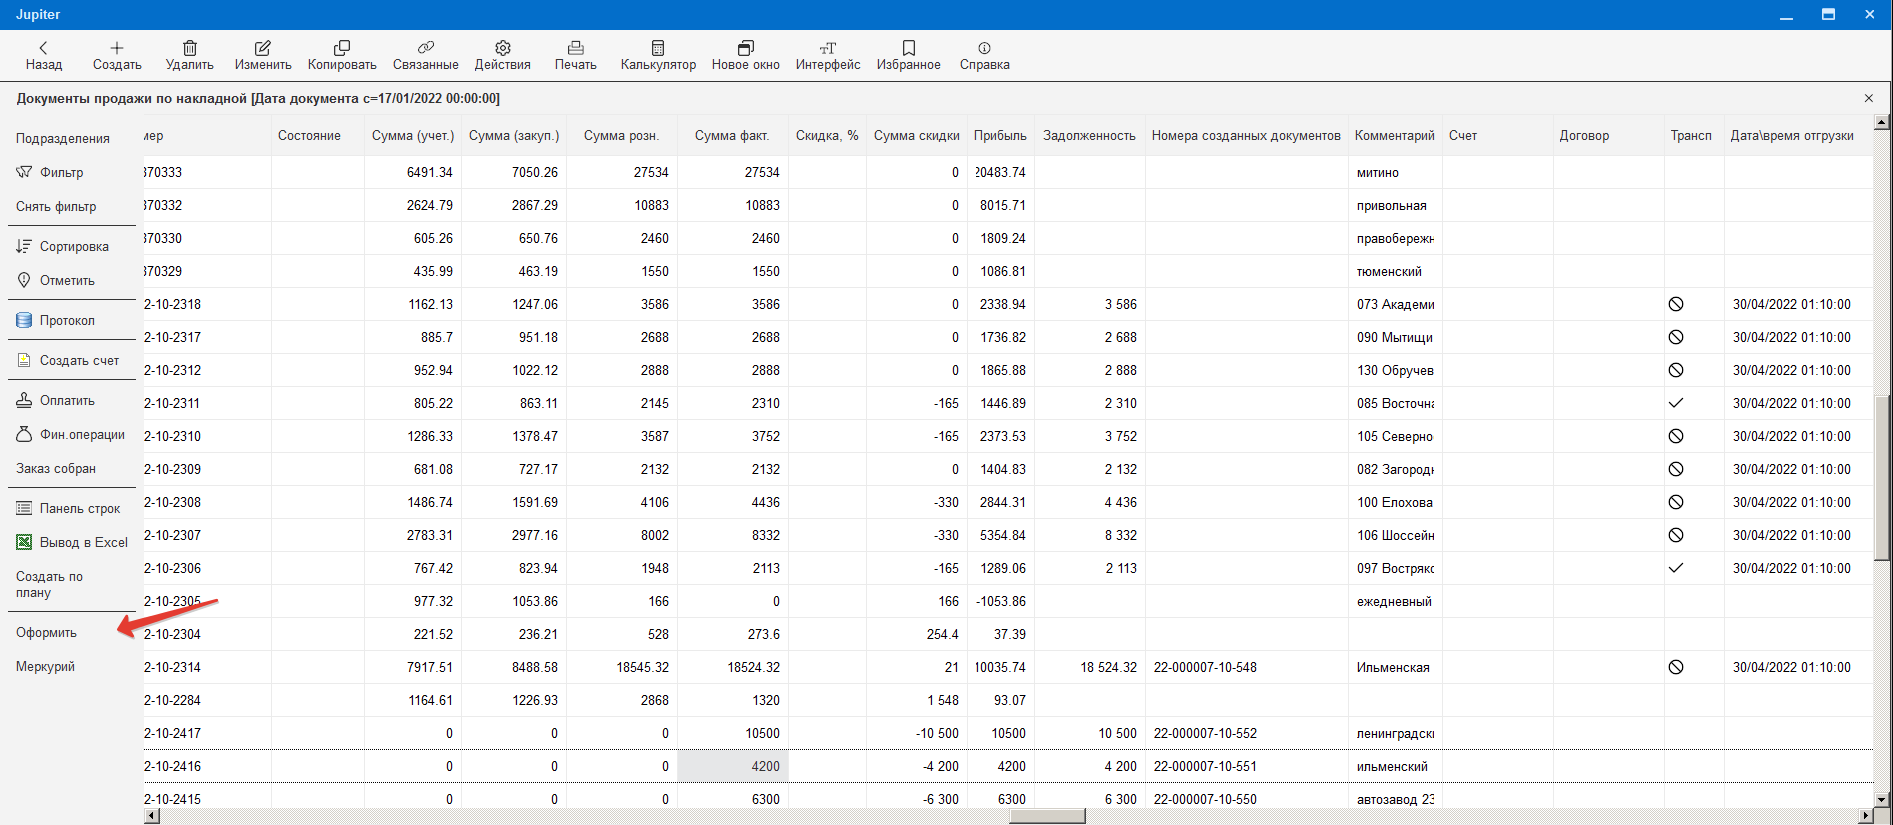This screenshot has height=825, width=1893.
Task: Open a new window with Новое окно
Action: (746, 56)
